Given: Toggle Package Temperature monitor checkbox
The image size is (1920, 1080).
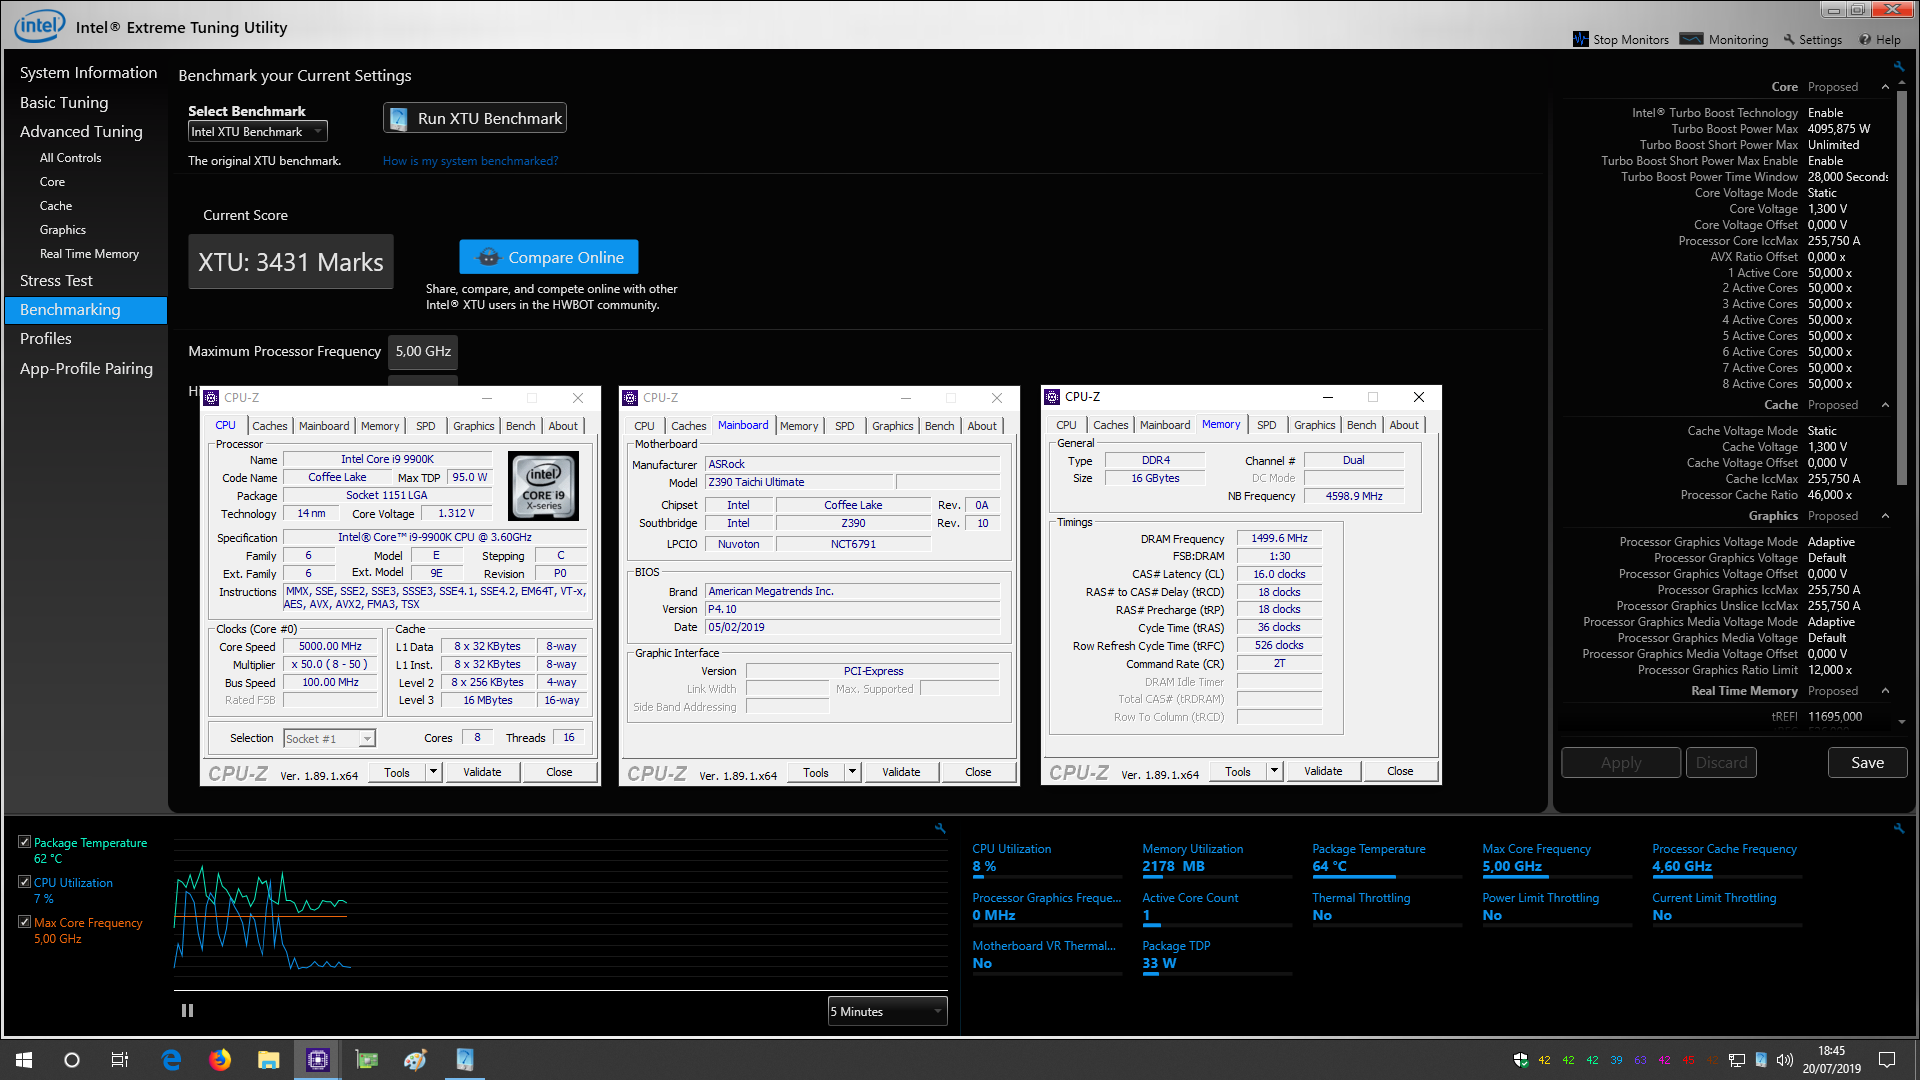Looking at the screenshot, I should click(25, 842).
